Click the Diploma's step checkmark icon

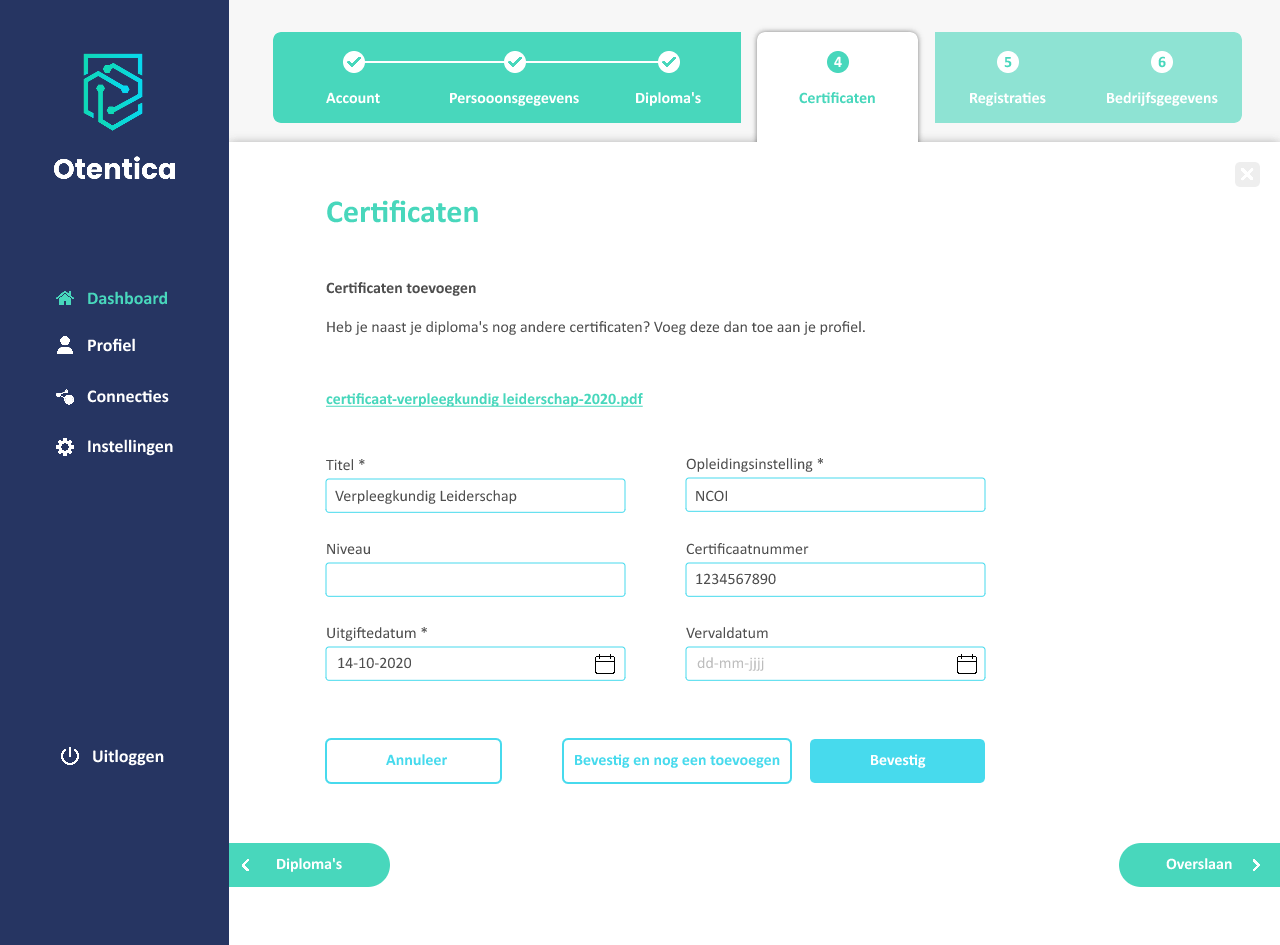669,62
